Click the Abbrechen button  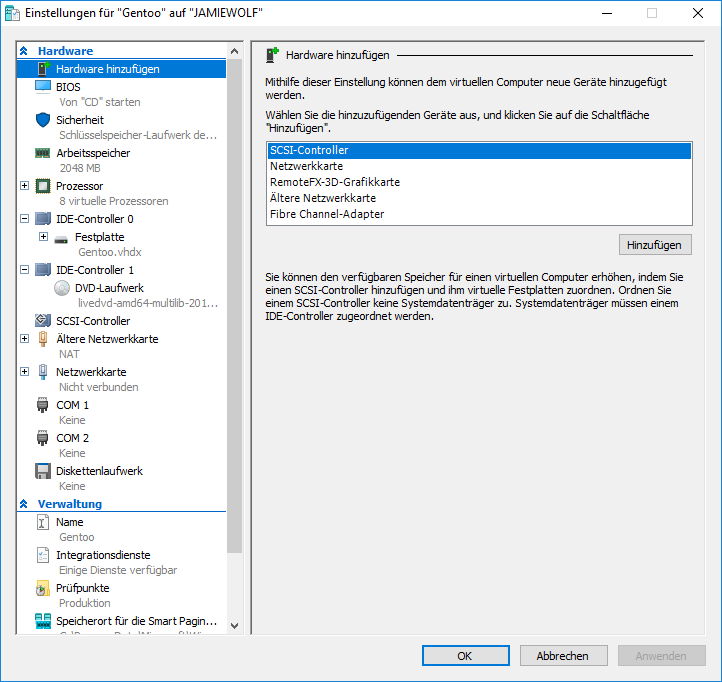pos(562,656)
